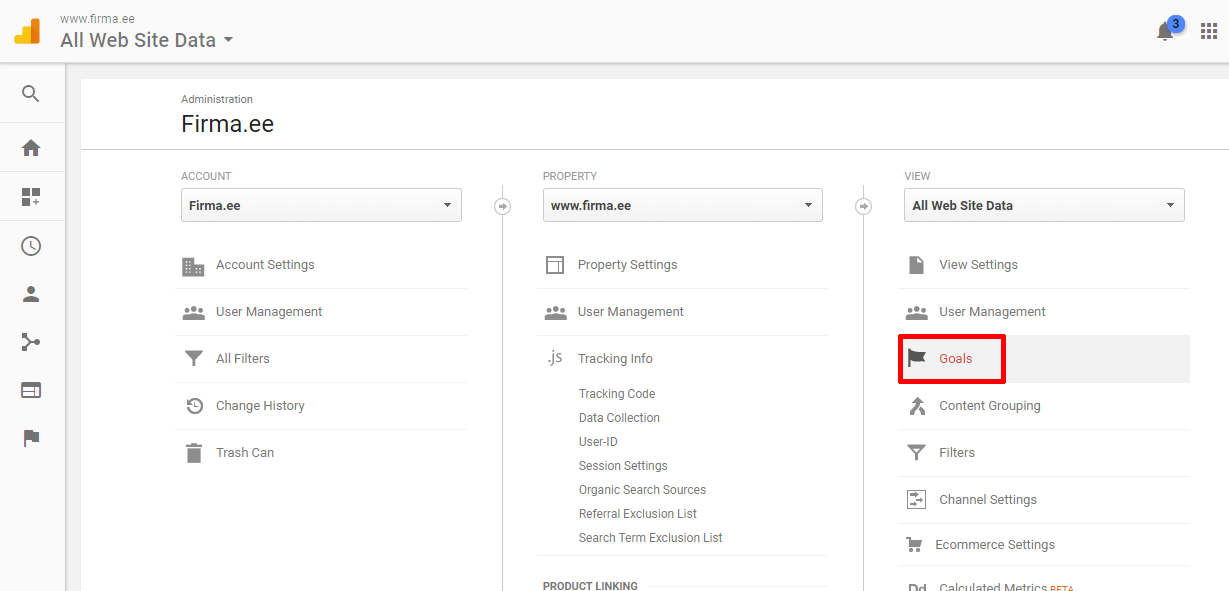1229x591 pixels.
Task: Open Audience person icon in sidebar
Action: coord(31,295)
